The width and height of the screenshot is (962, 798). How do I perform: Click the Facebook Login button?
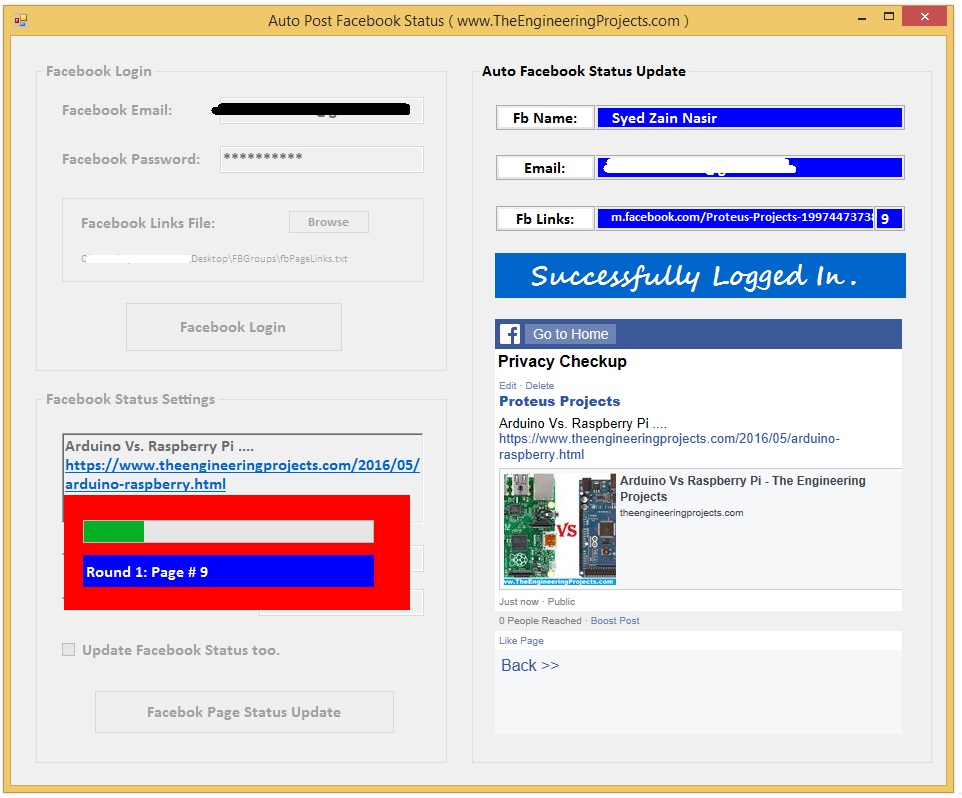click(234, 327)
